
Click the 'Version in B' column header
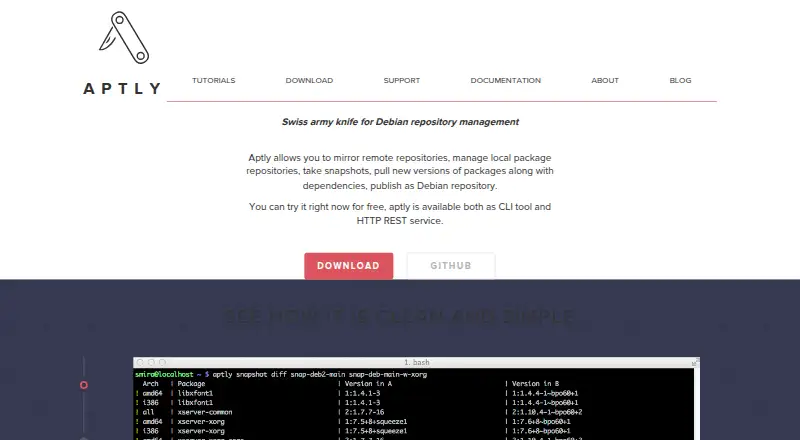[535, 383]
